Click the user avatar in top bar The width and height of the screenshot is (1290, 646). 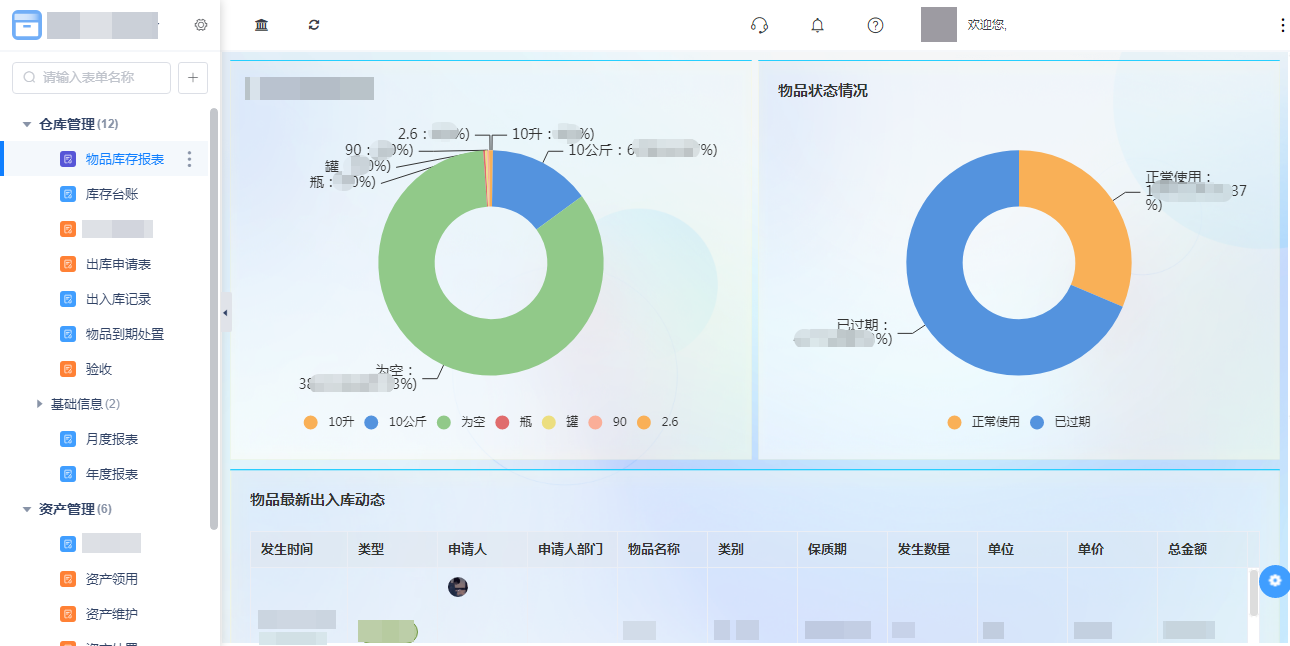click(939, 24)
